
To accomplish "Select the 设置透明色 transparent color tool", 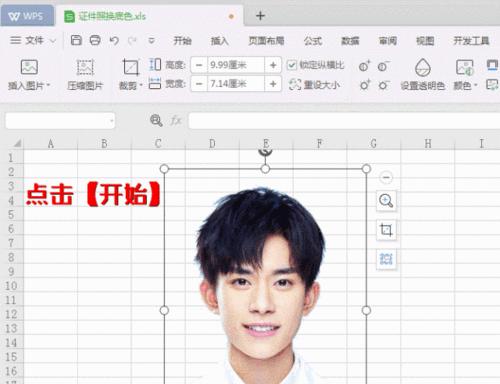I will [423, 74].
